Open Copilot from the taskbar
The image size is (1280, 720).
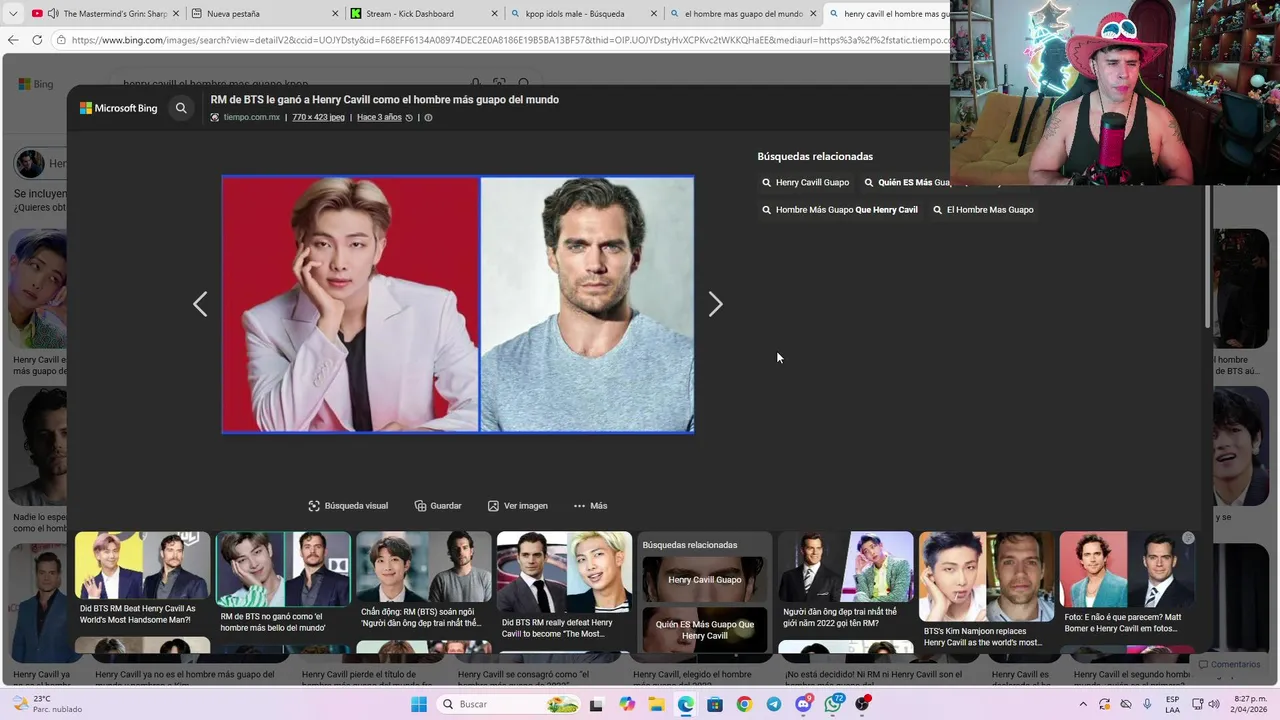pos(627,704)
